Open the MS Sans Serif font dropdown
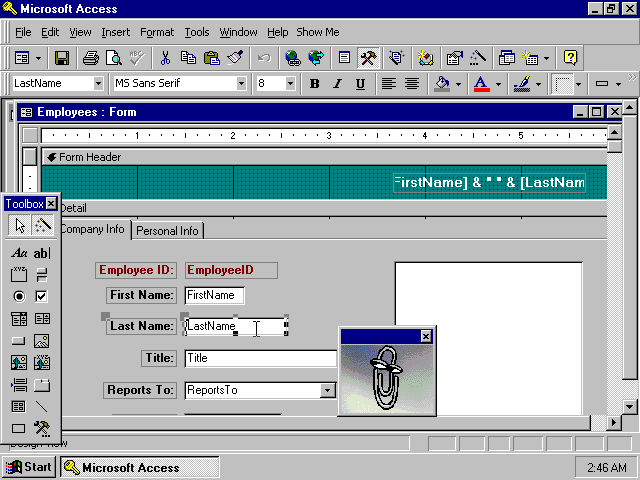The height and width of the screenshot is (480, 640). click(242, 84)
